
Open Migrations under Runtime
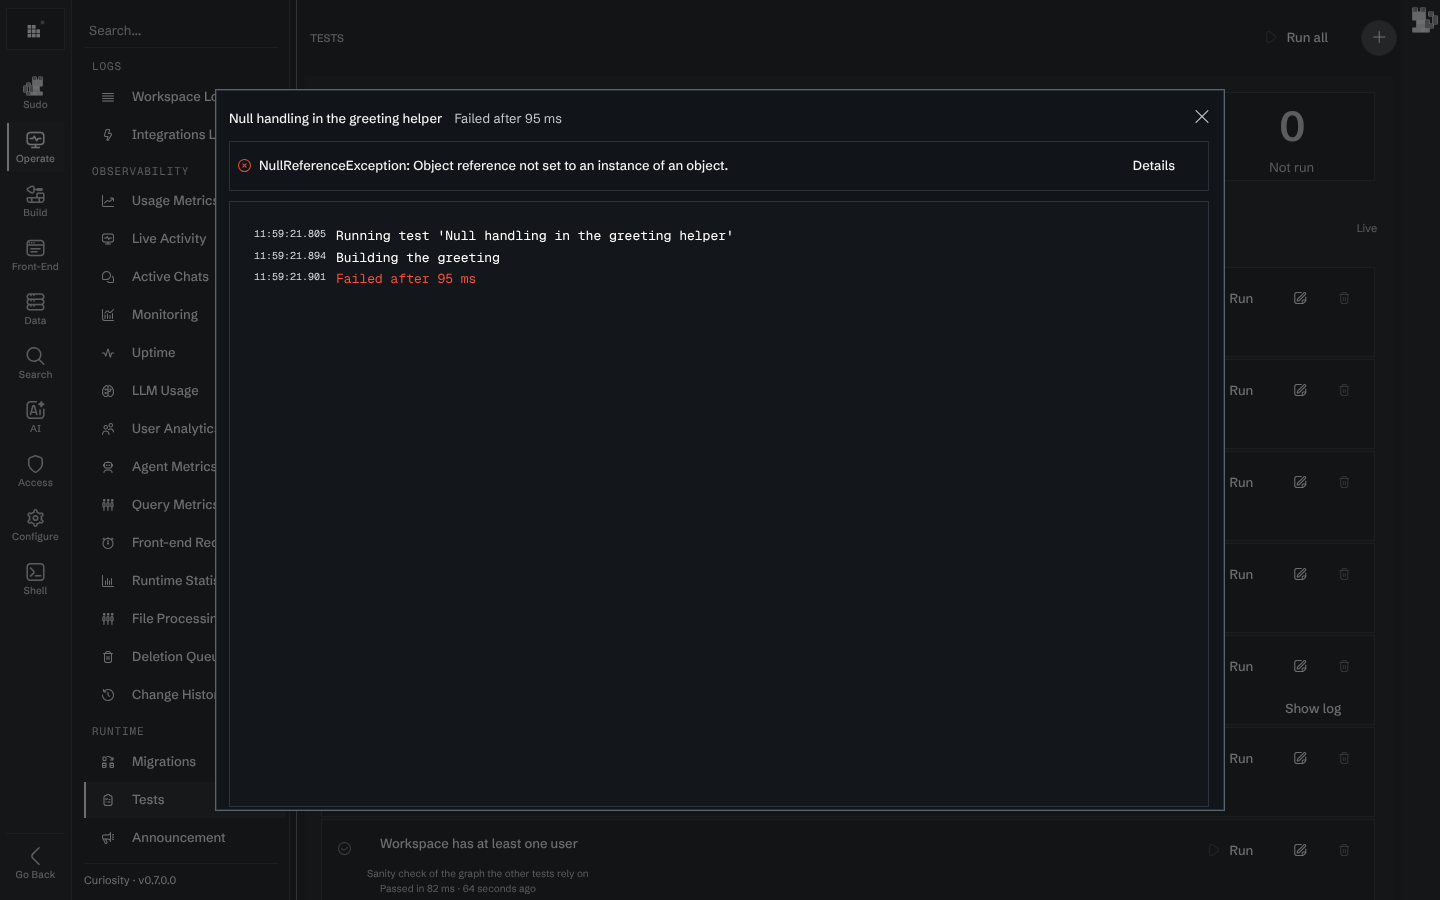click(158, 762)
